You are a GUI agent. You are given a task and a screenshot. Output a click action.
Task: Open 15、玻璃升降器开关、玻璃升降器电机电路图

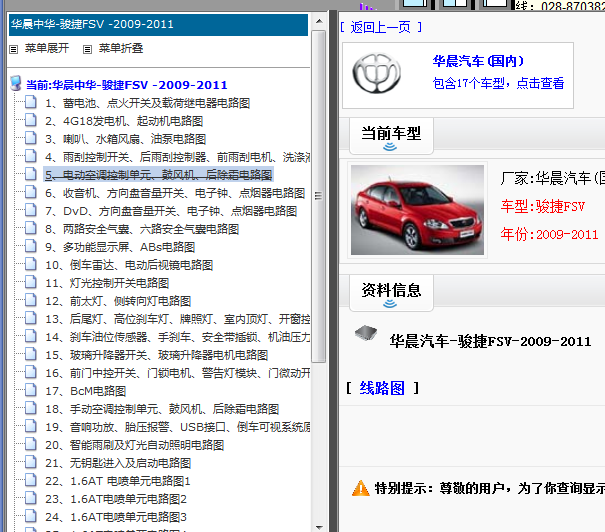(x=157, y=355)
